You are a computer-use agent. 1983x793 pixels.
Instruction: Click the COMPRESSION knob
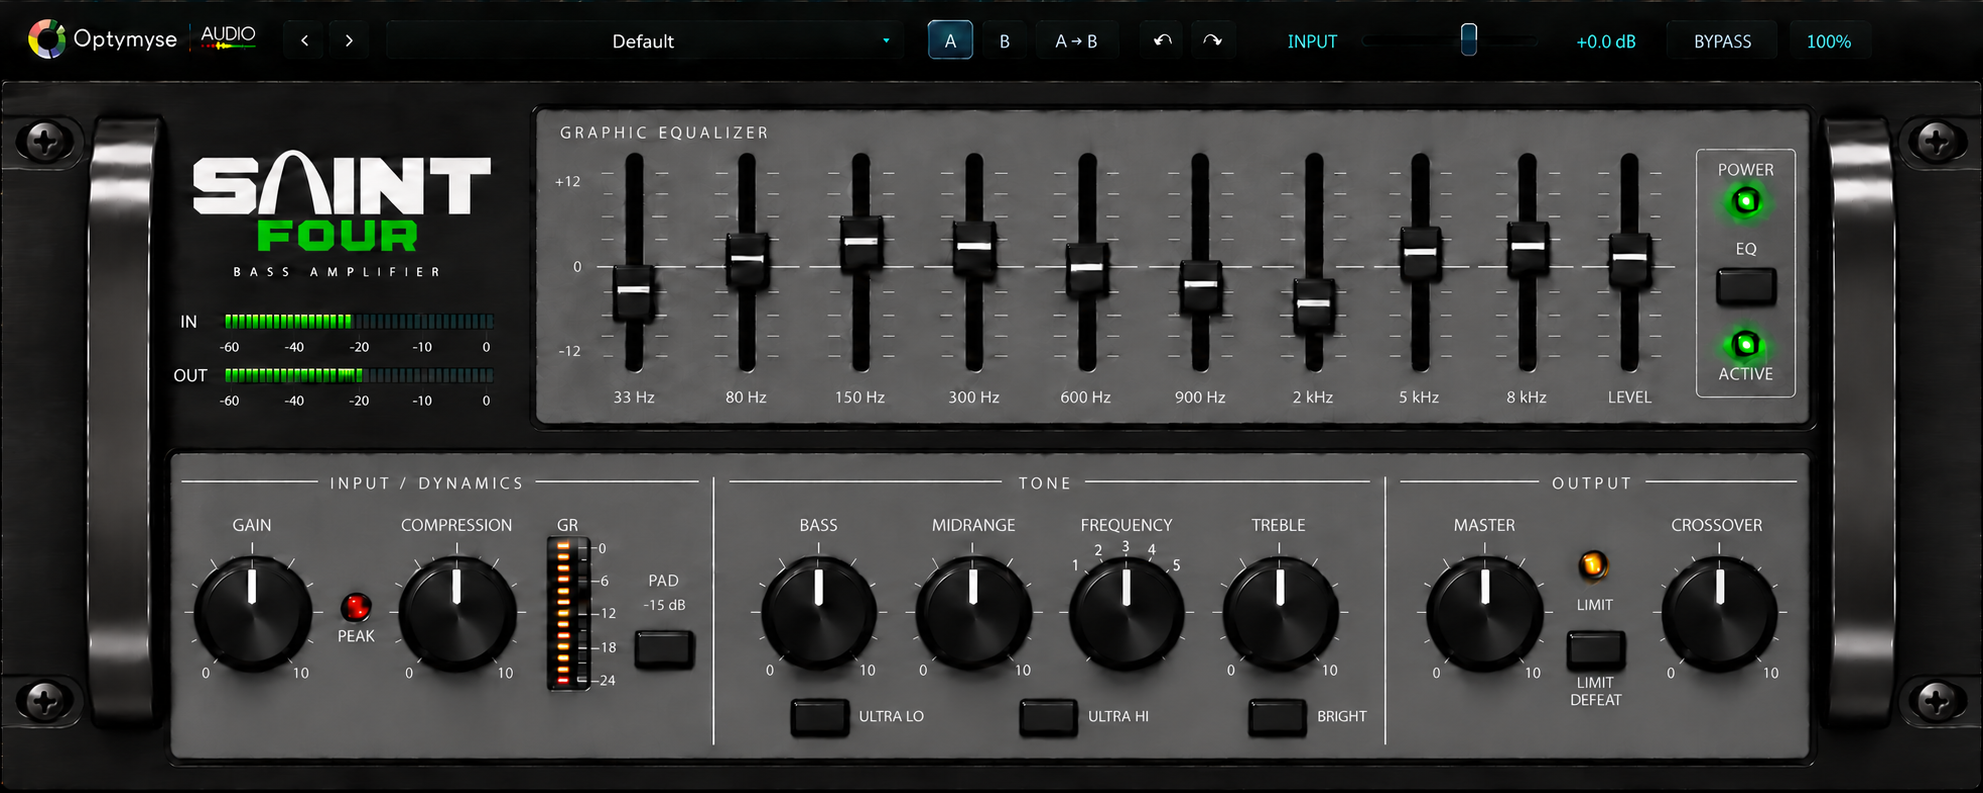click(x=457, y=612)
